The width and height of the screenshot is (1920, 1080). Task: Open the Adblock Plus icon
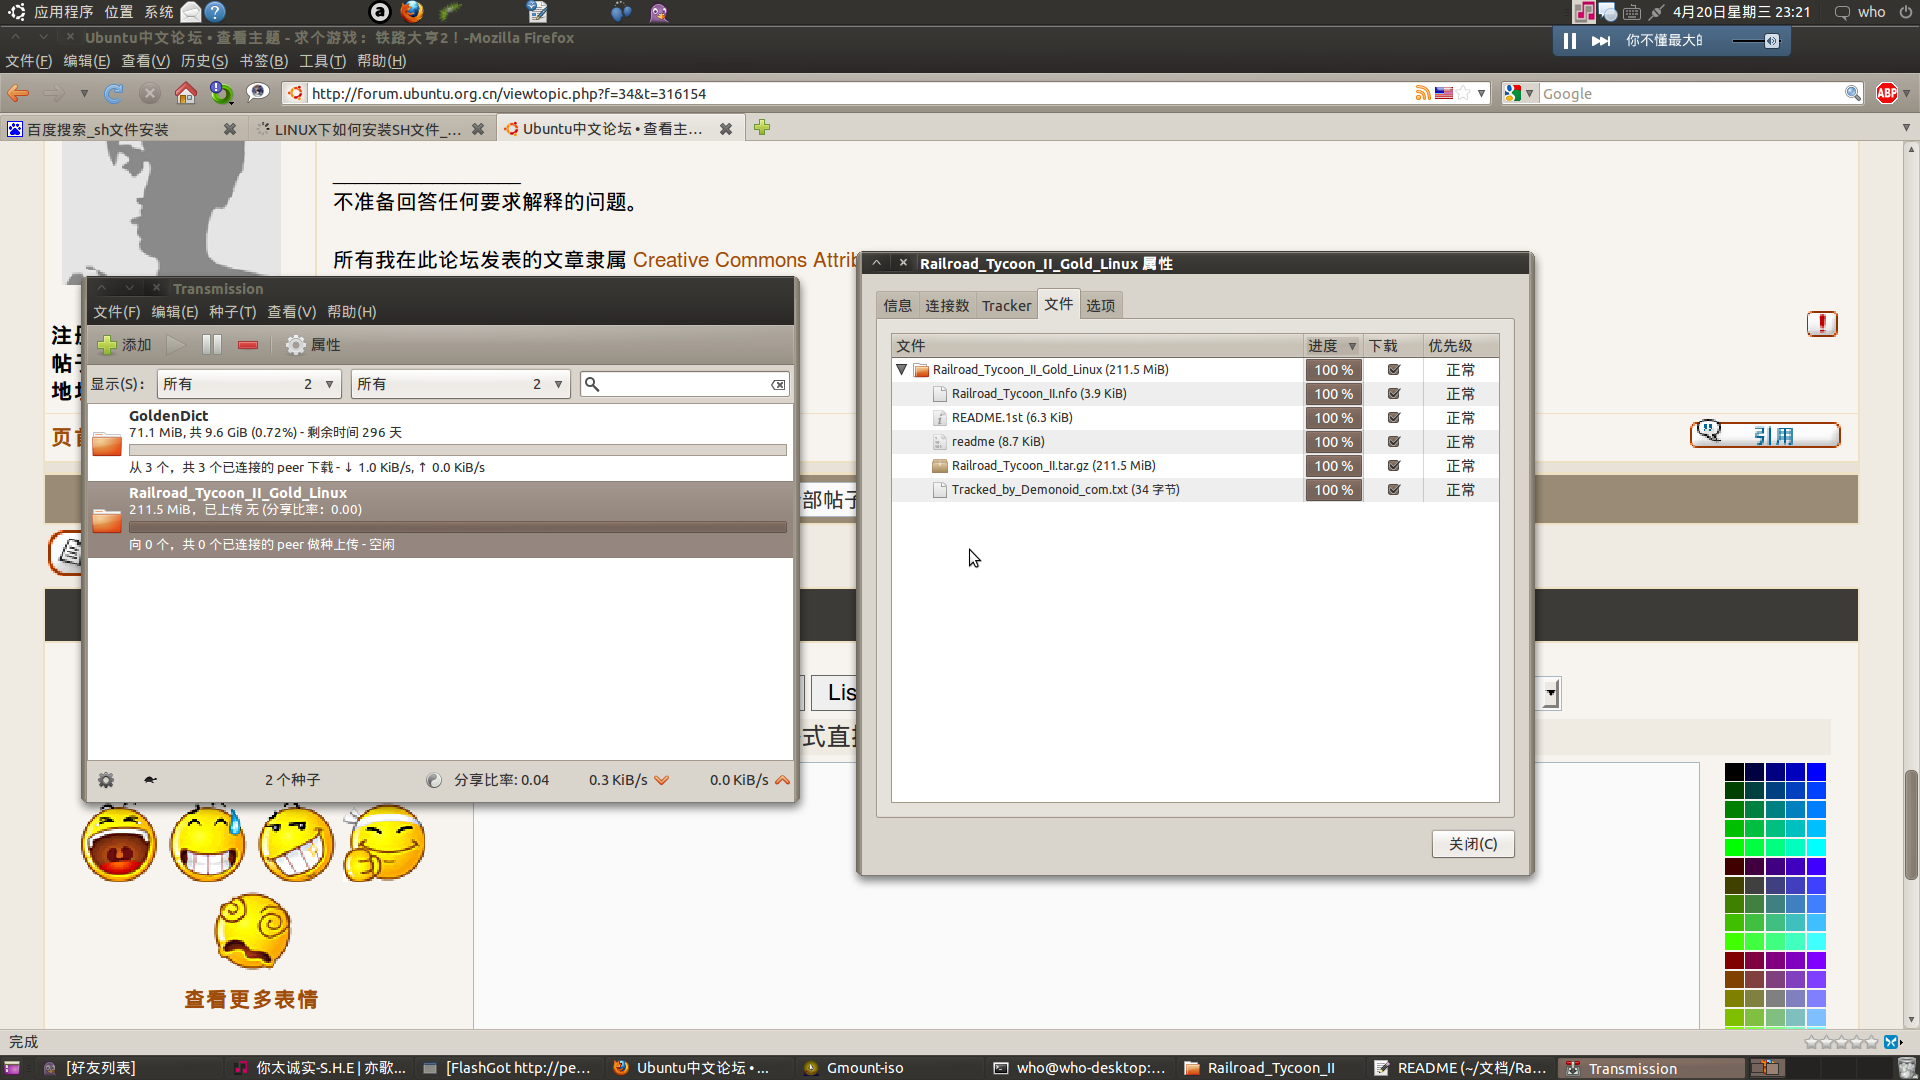[1887, 93]
